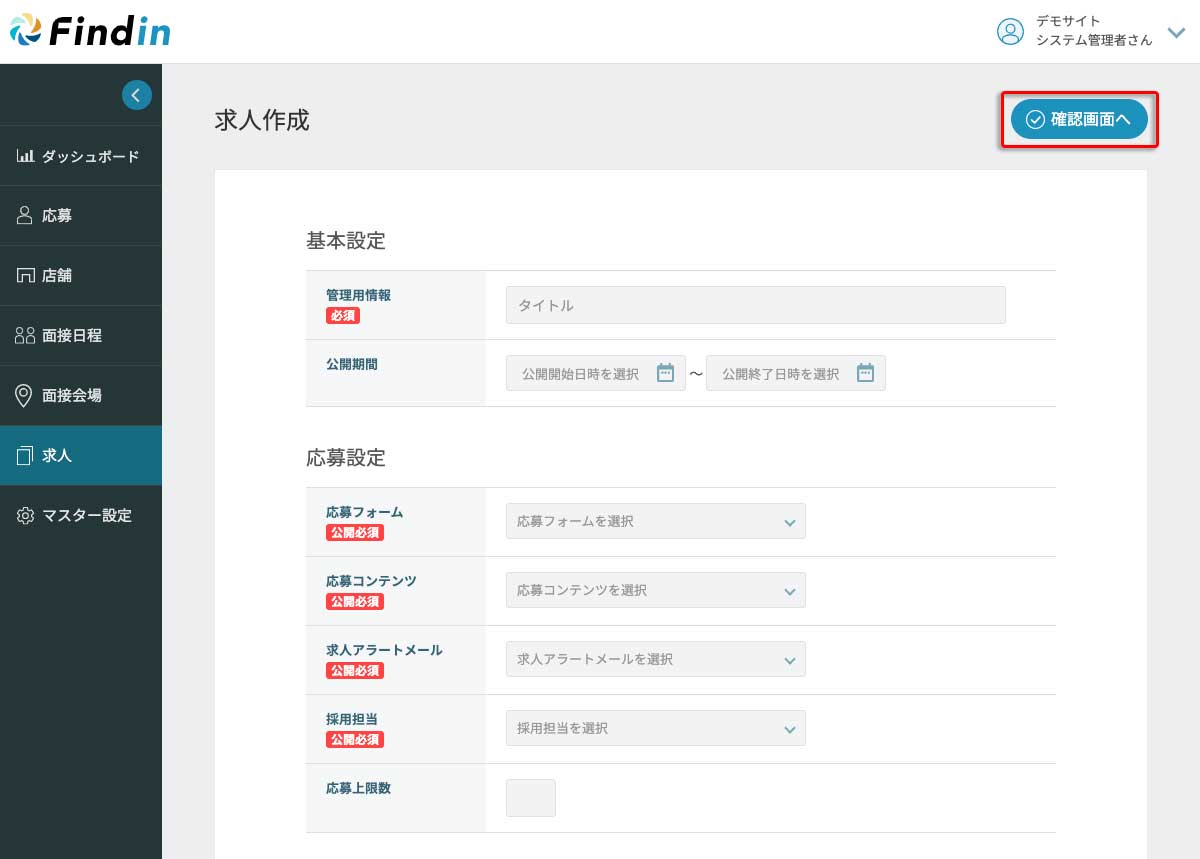Click the user profile avatar icon

click(x=1010, y=31)
